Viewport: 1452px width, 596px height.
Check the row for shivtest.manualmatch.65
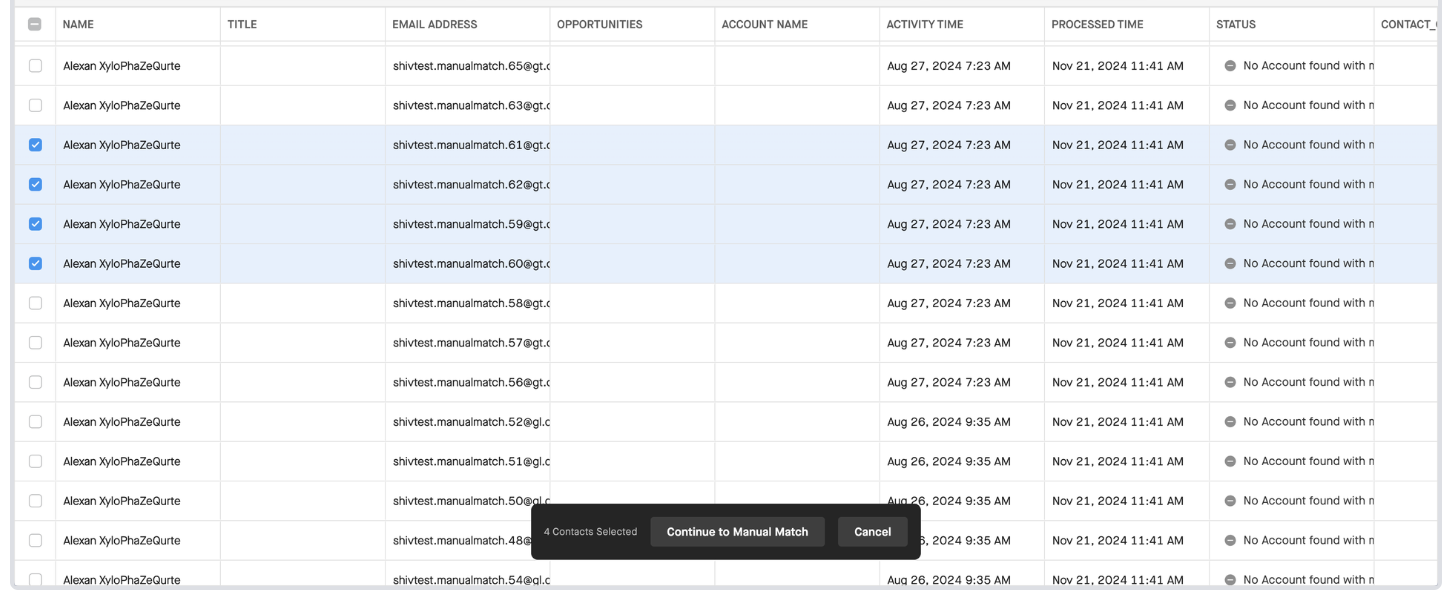coord(35,66)
